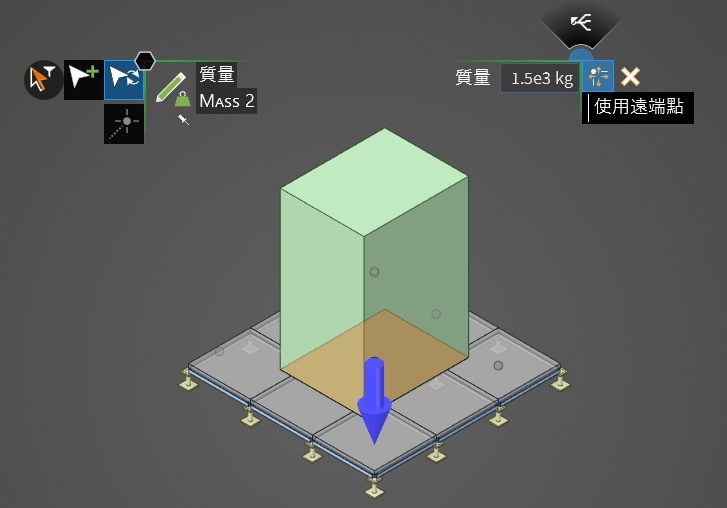Select the add-to-selection cursor tool
727x508 pixels.
tap(83, 80)
